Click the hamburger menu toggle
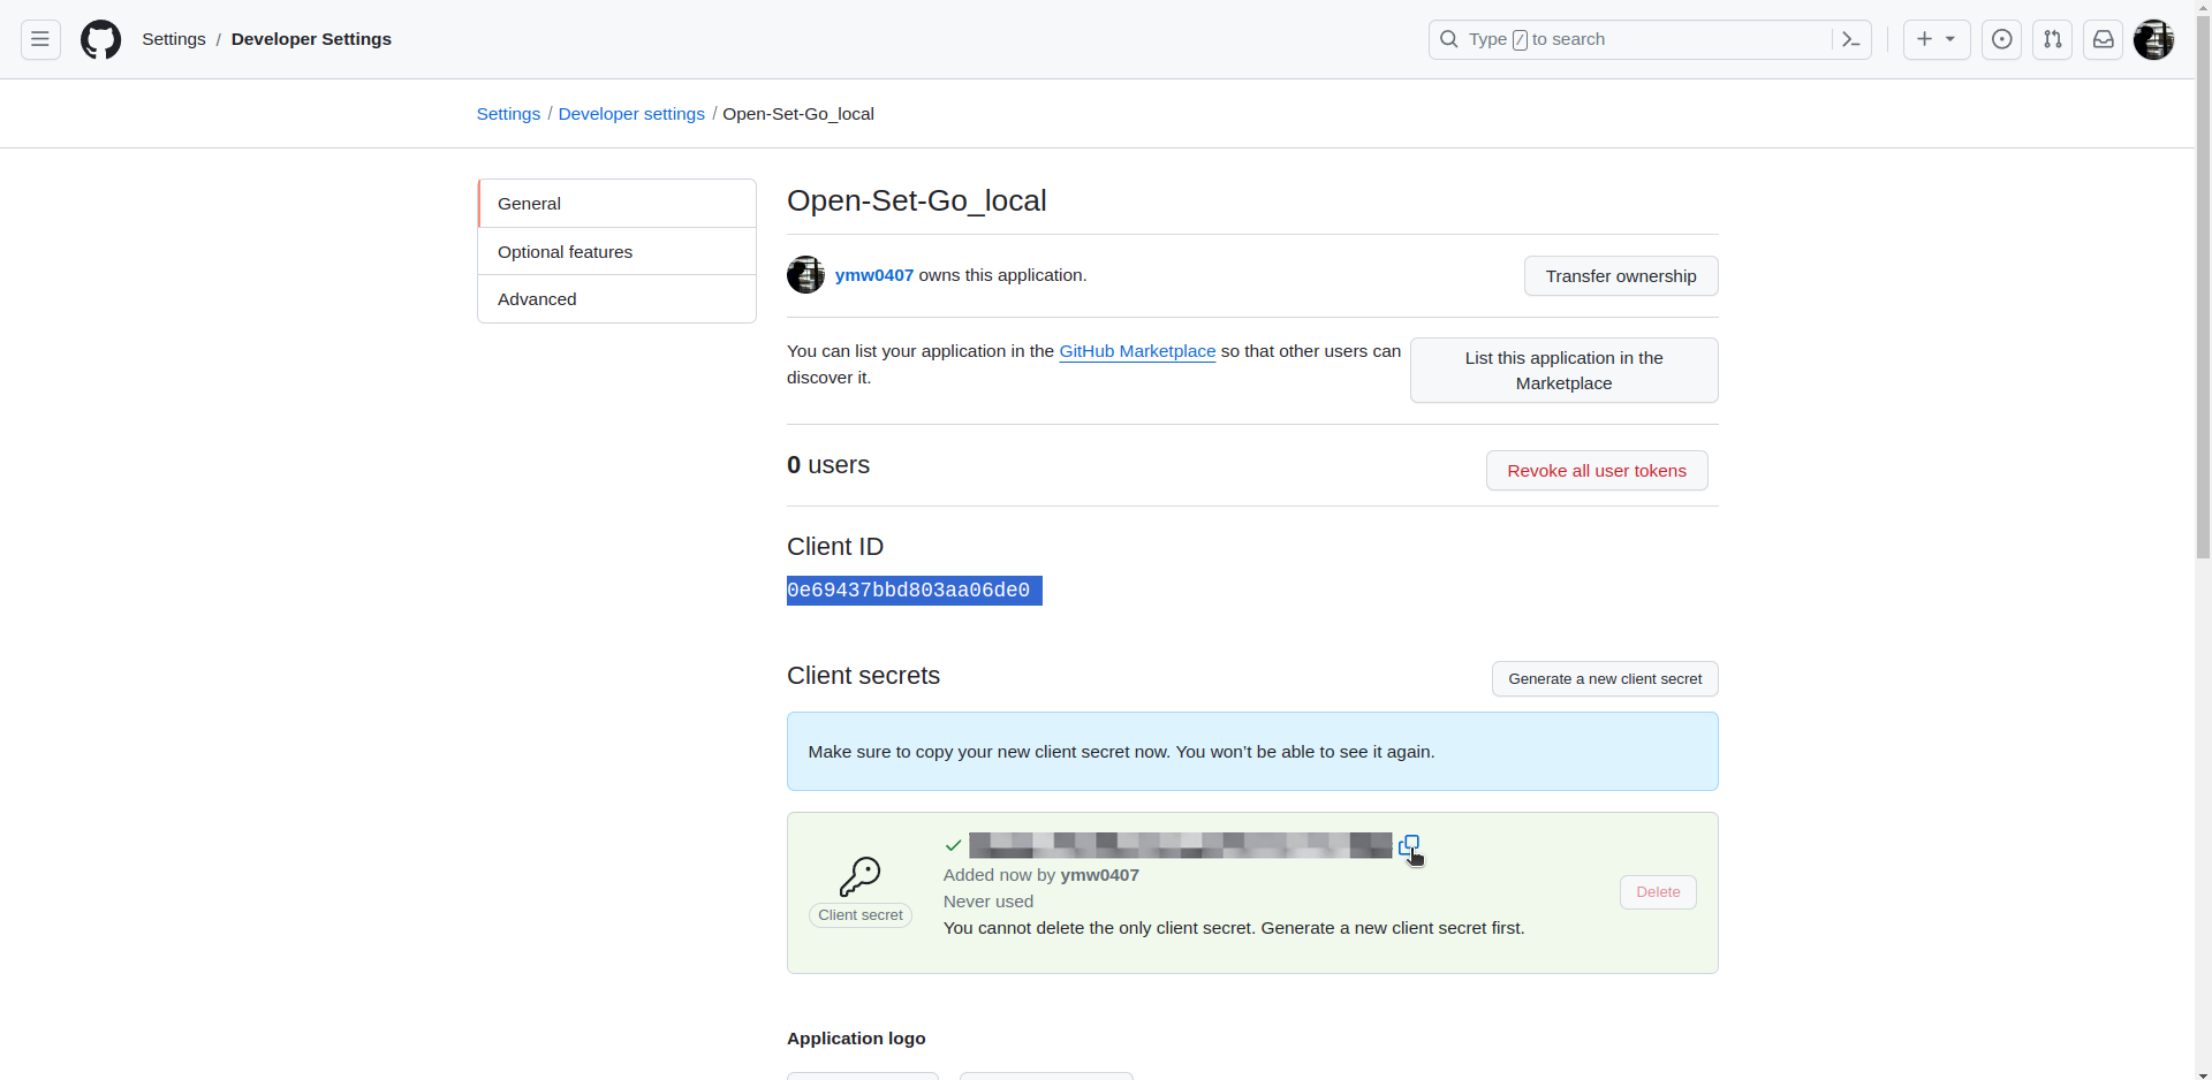 (x=40, y=38)
